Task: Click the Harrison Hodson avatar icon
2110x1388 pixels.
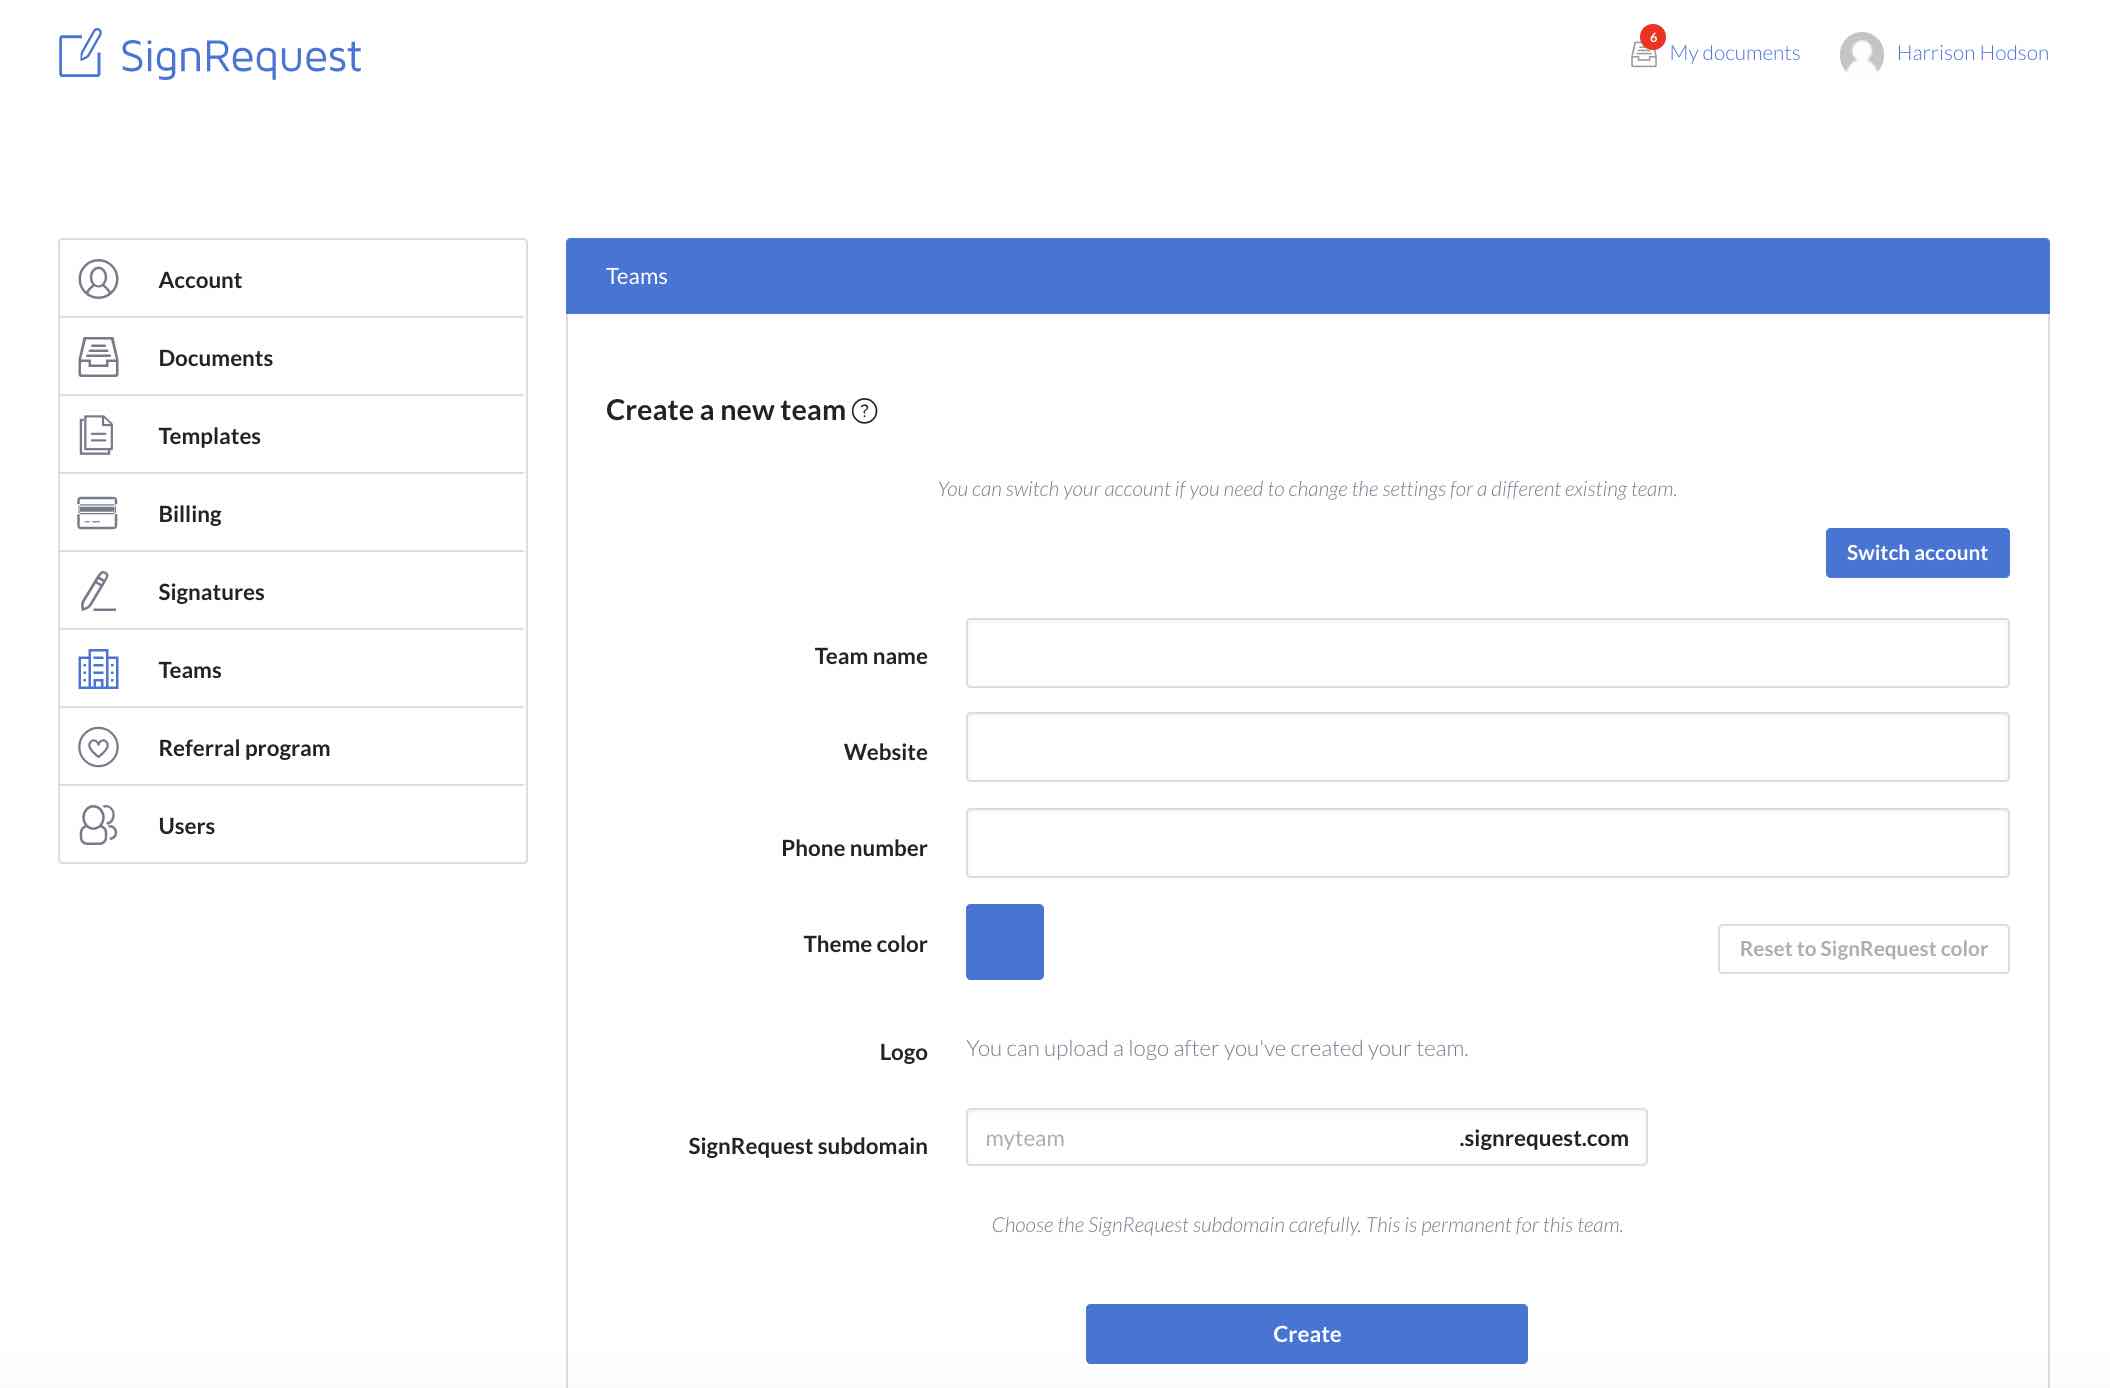Action: (x=1861, y=53)
